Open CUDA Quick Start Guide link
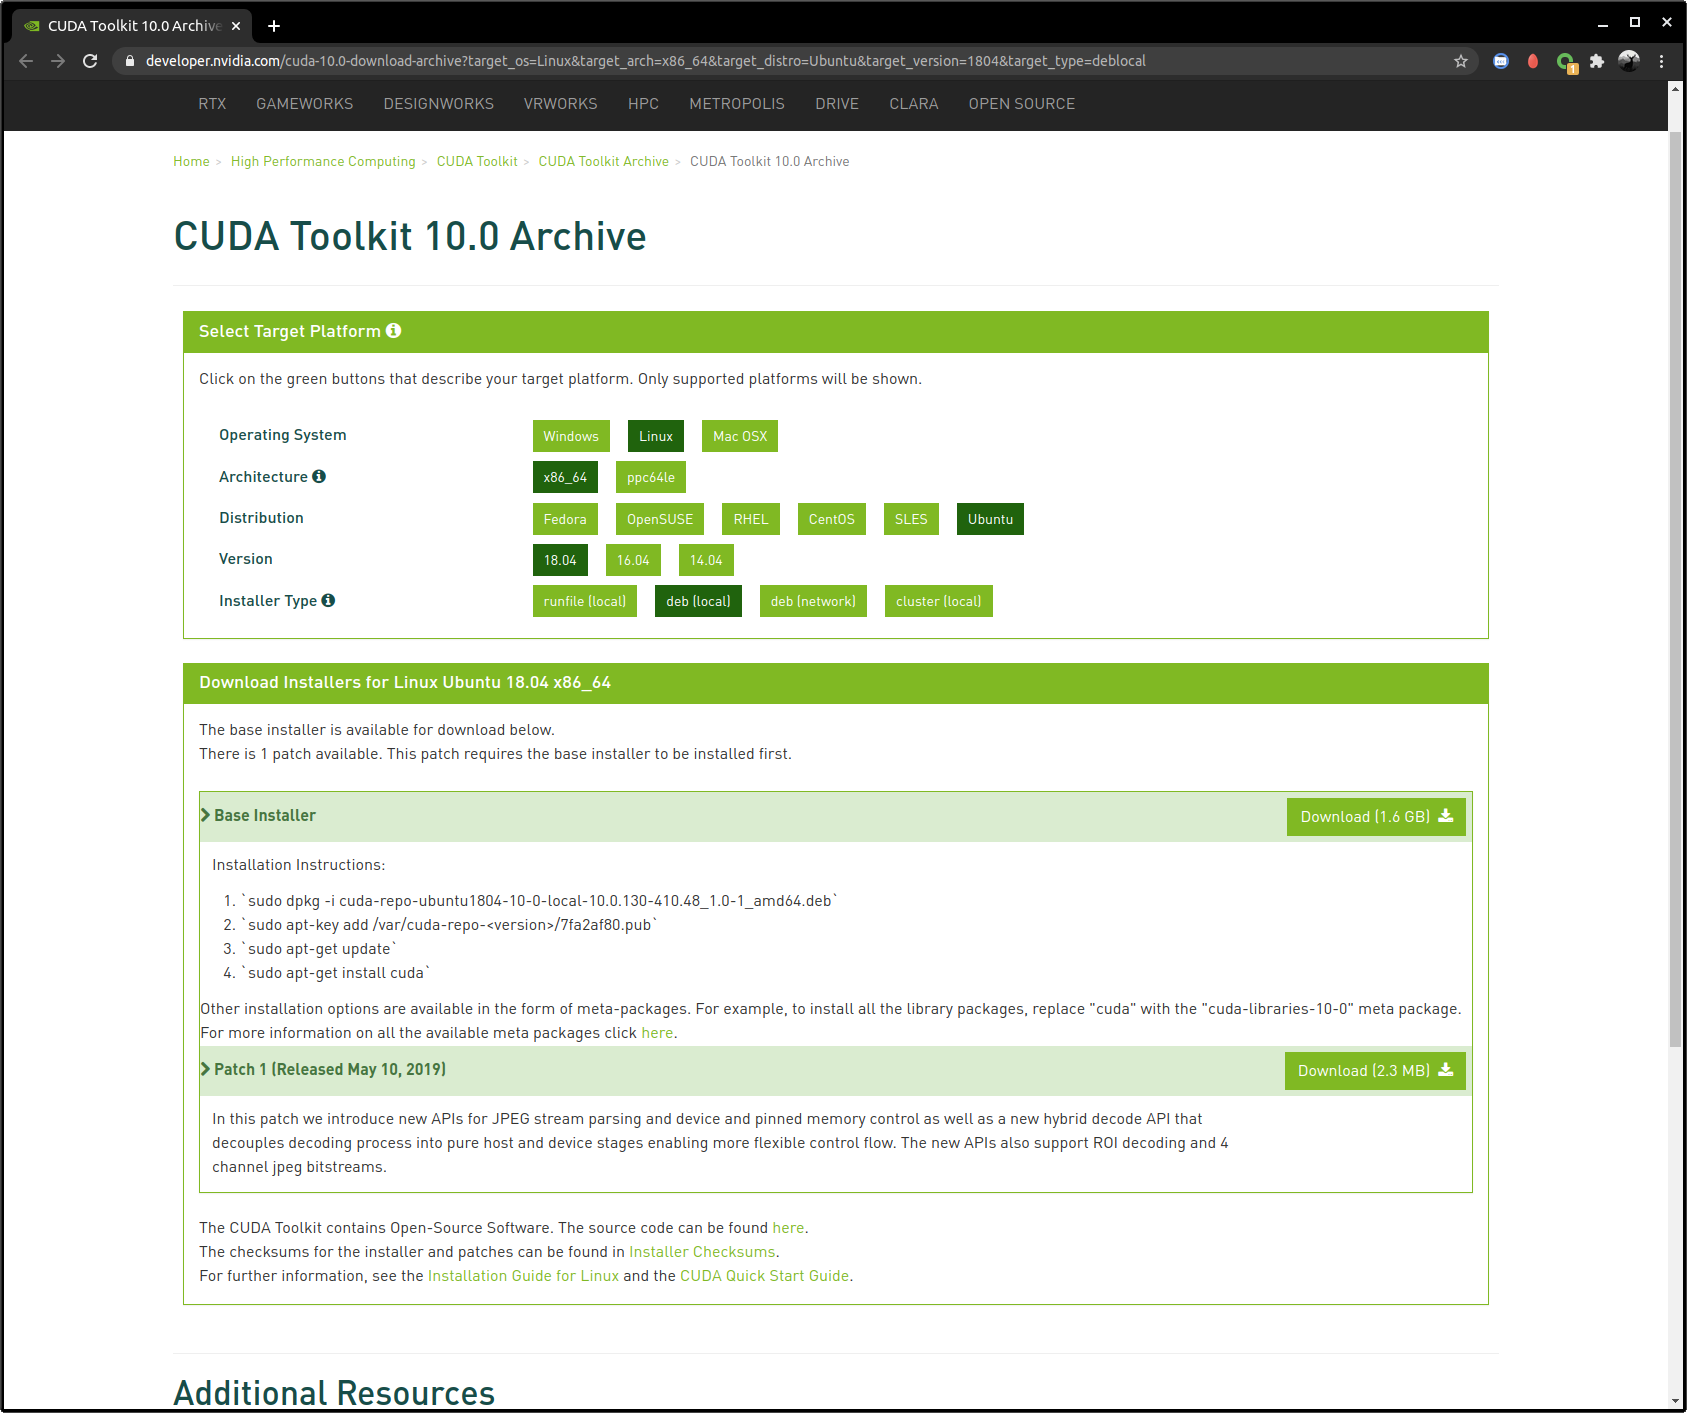Image resolution: width=1687 pixels, height=1413 pixels. (765, 1276)
